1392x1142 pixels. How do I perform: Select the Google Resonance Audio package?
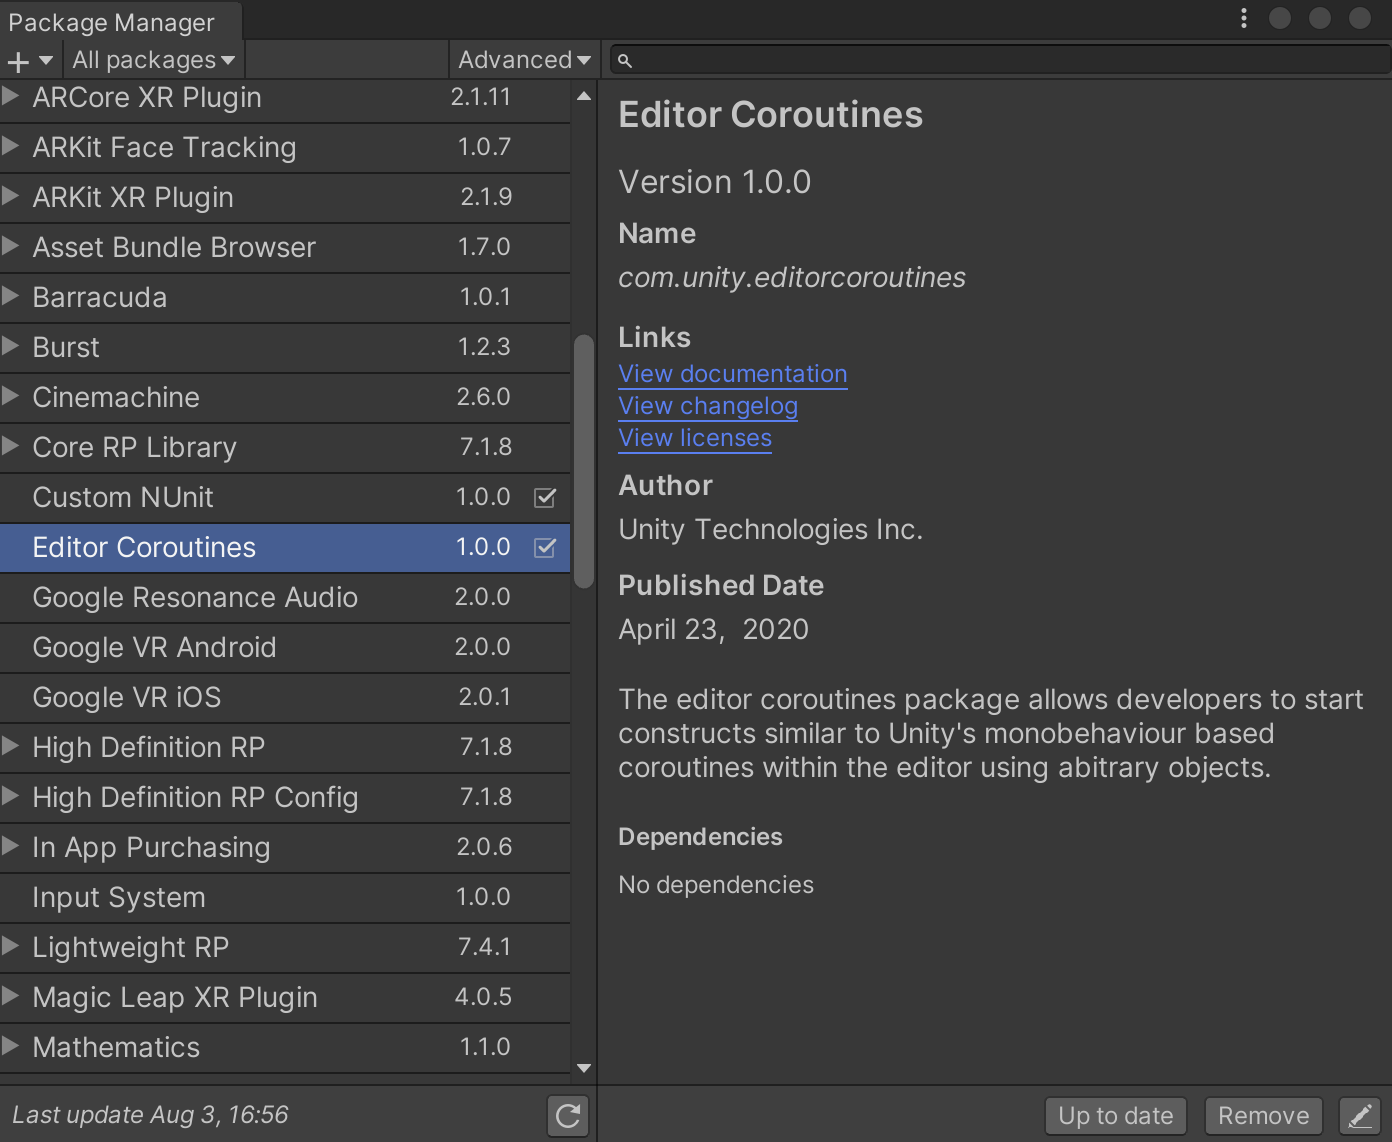click(285, 598)
